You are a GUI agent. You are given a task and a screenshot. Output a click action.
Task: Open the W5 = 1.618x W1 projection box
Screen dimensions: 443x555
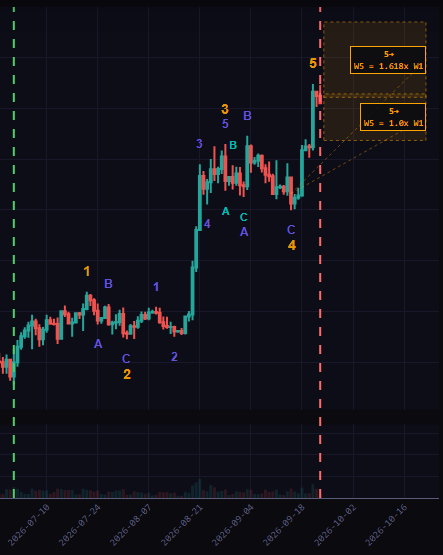(388, 60)
